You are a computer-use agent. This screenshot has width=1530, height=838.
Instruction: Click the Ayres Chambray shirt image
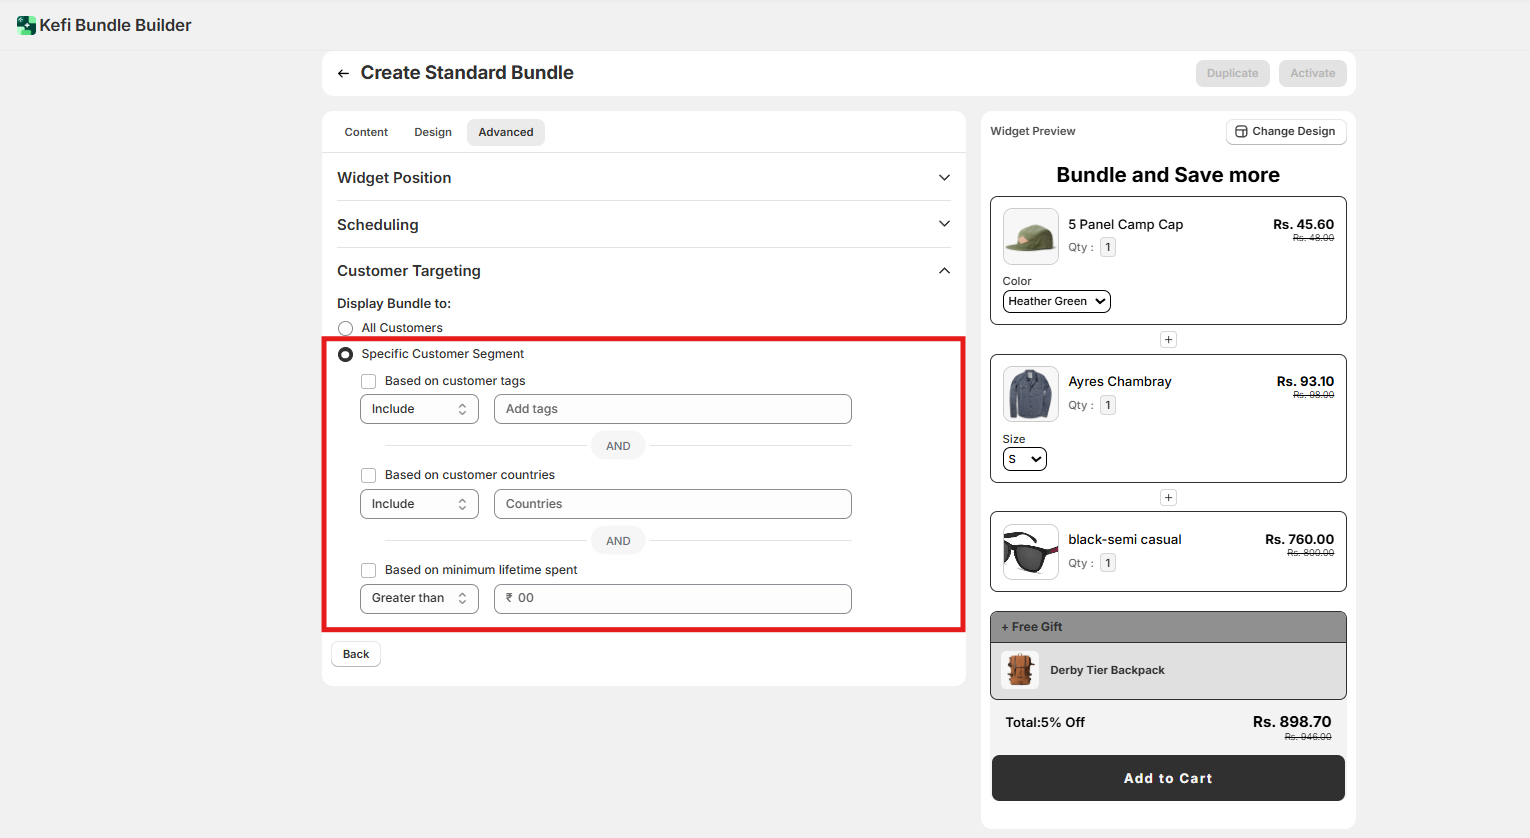point(1030,394)
